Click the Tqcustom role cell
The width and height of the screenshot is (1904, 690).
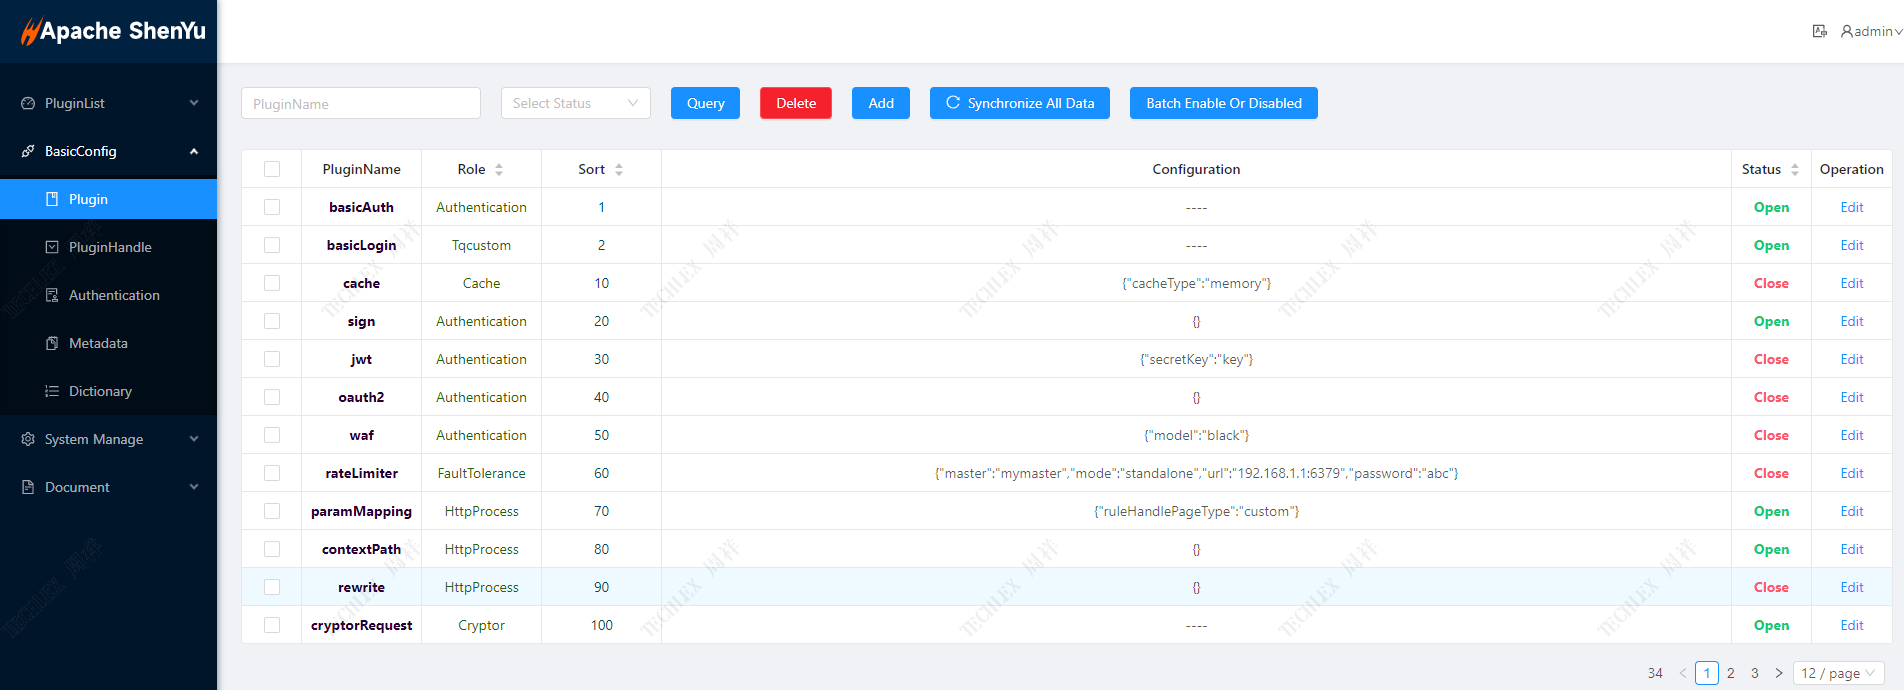481,245
